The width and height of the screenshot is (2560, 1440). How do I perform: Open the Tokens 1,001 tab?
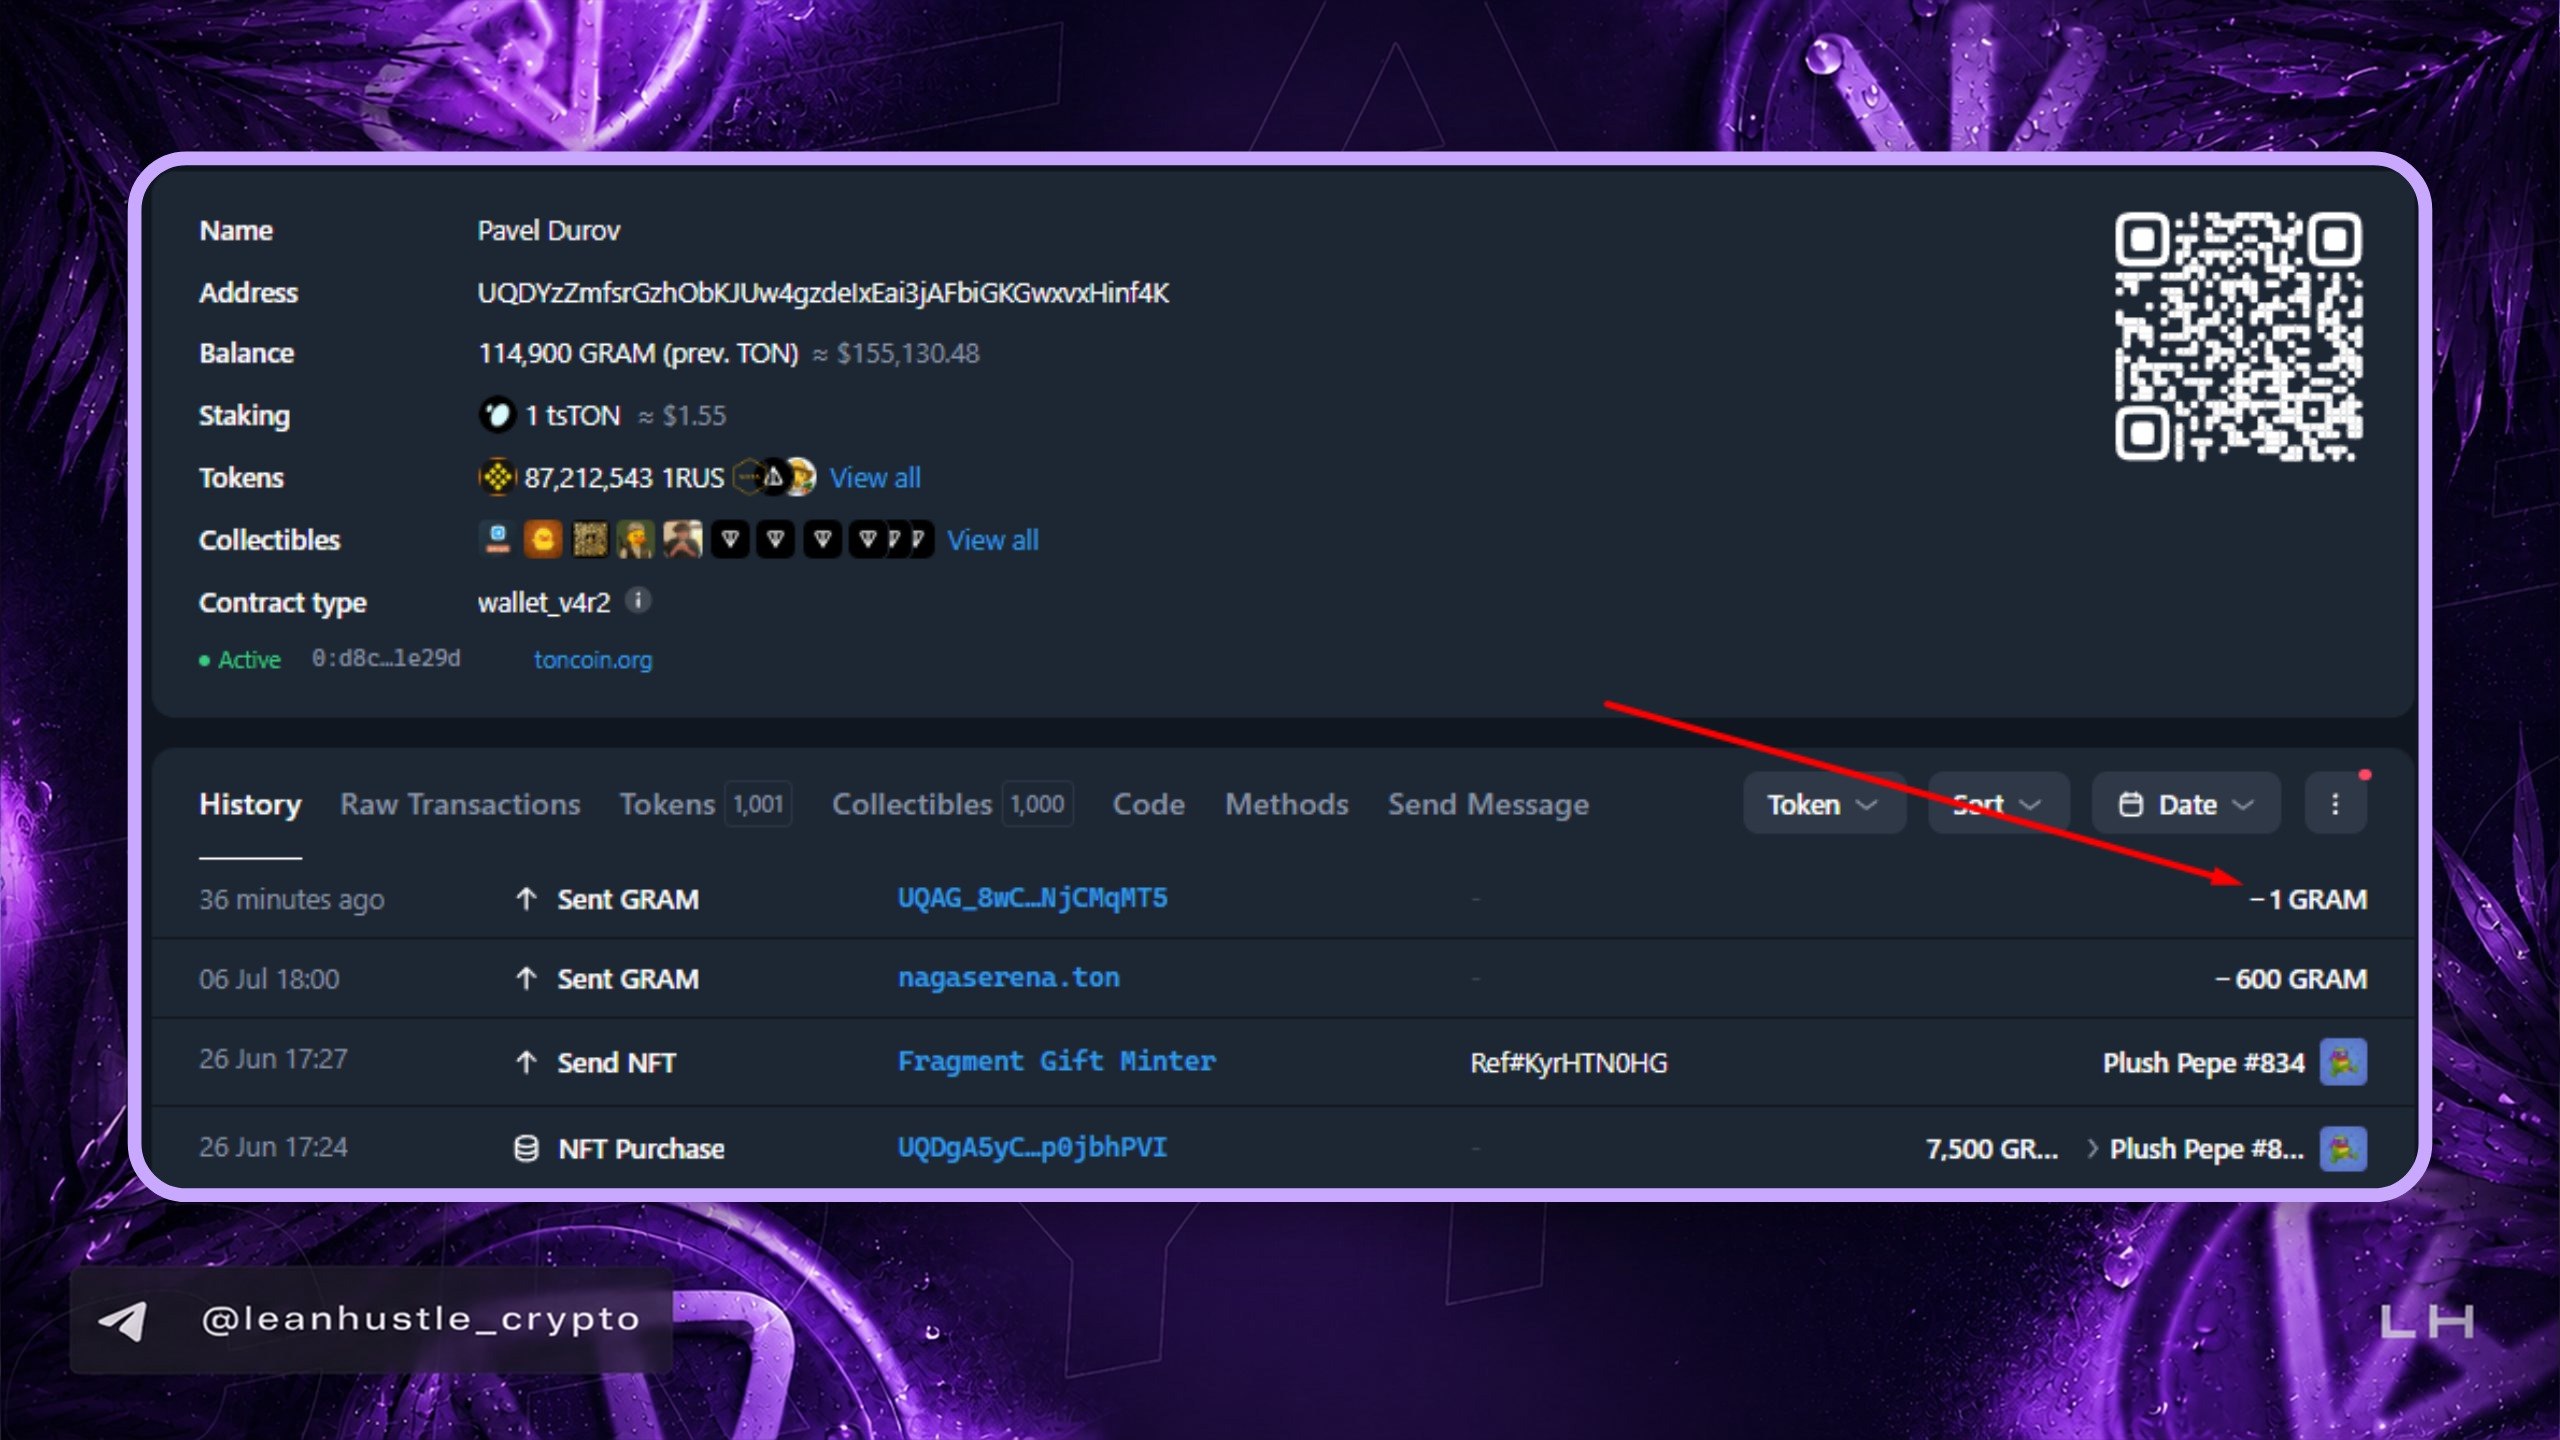click(x=706, y=804)
